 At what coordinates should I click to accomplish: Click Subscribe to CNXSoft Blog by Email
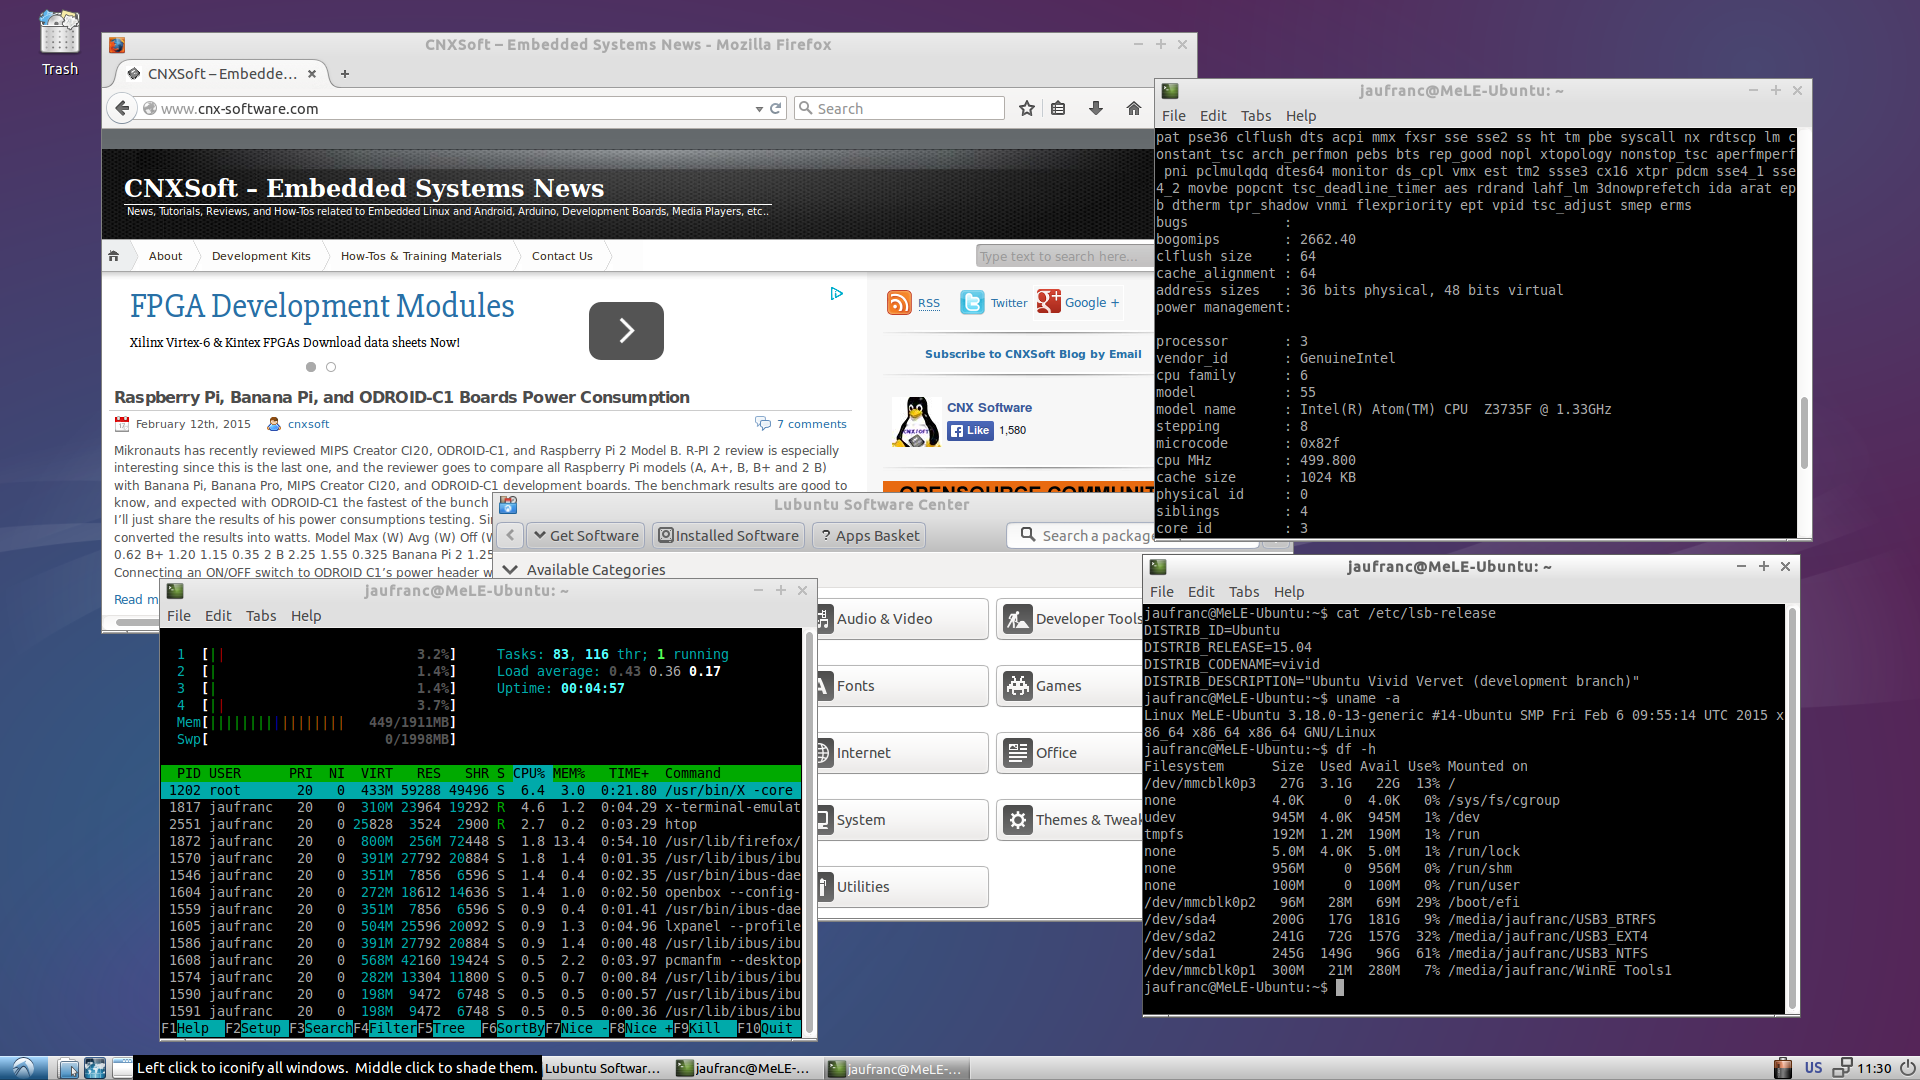click(x=1033, y=354)
